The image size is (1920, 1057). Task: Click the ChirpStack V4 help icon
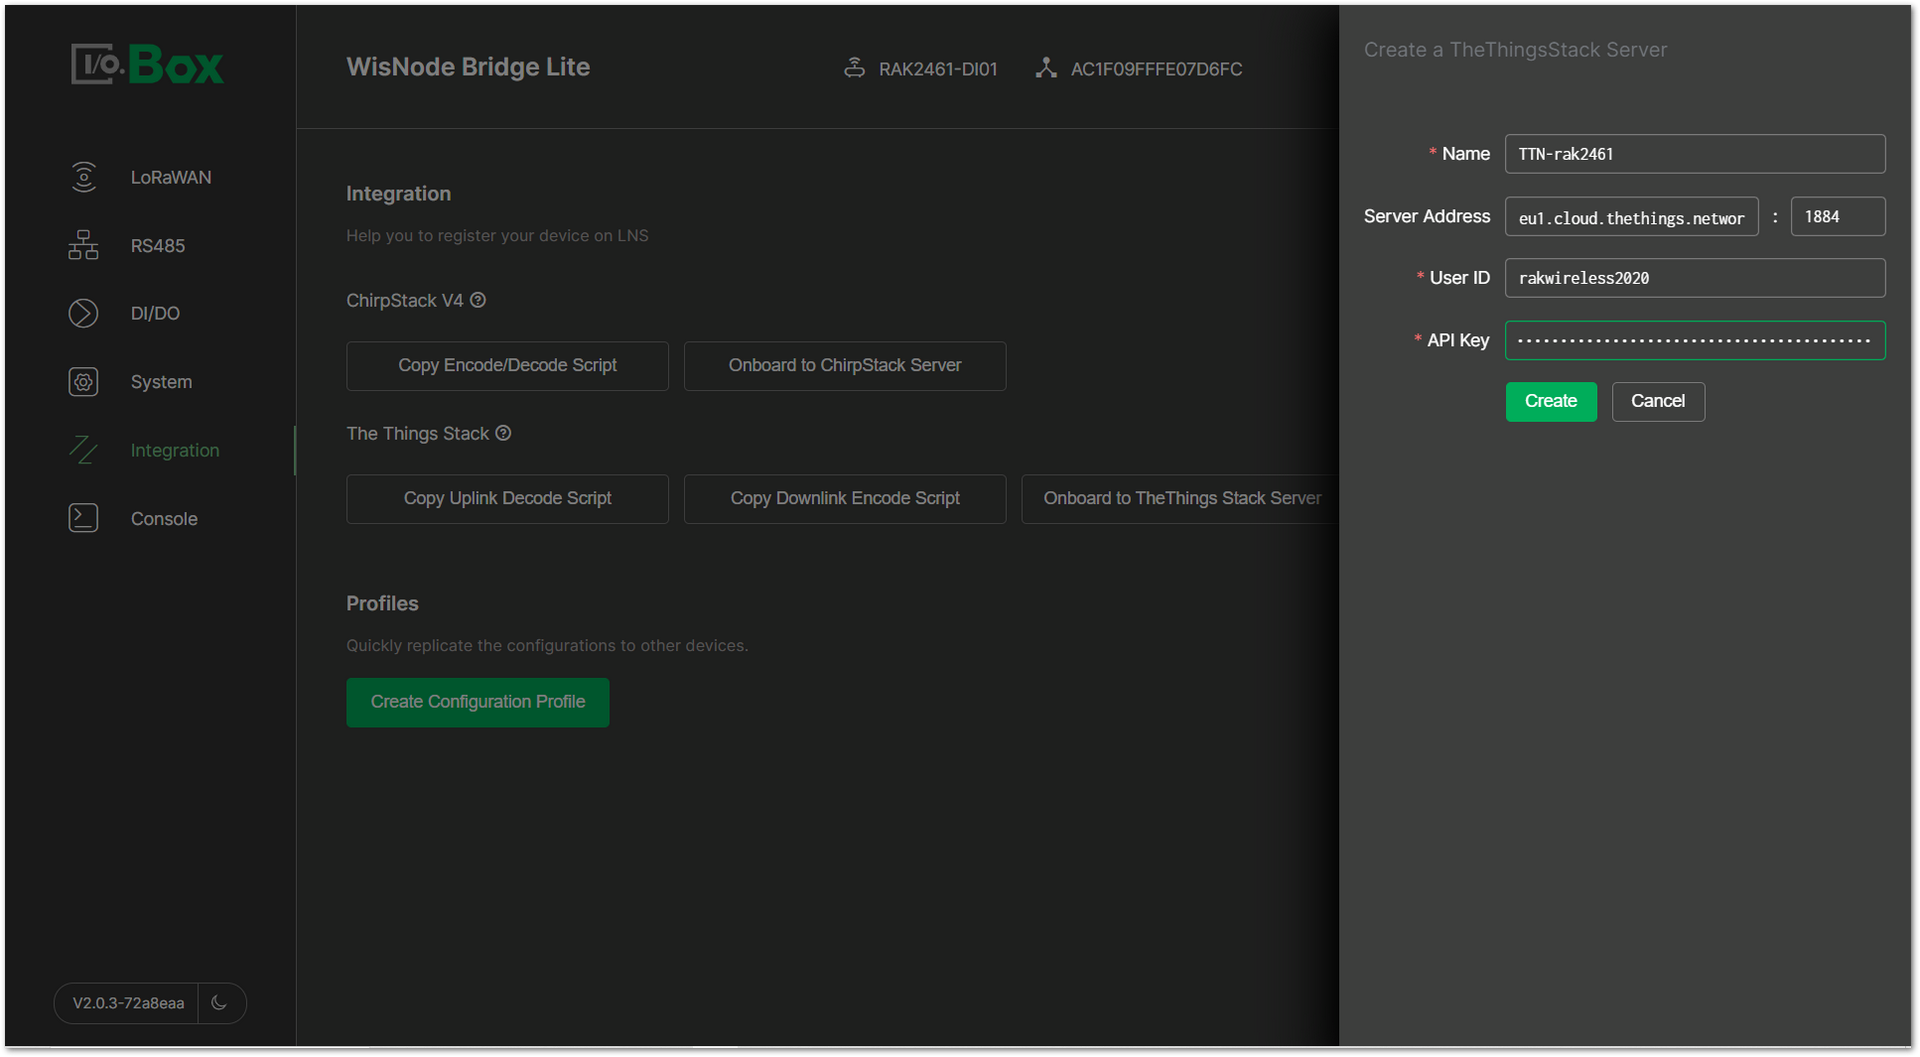[478, 300]
